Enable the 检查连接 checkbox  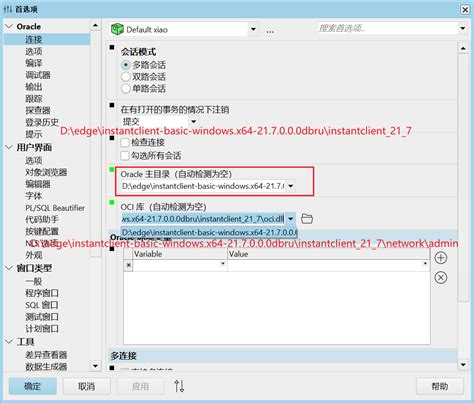(x=125, y=142)
